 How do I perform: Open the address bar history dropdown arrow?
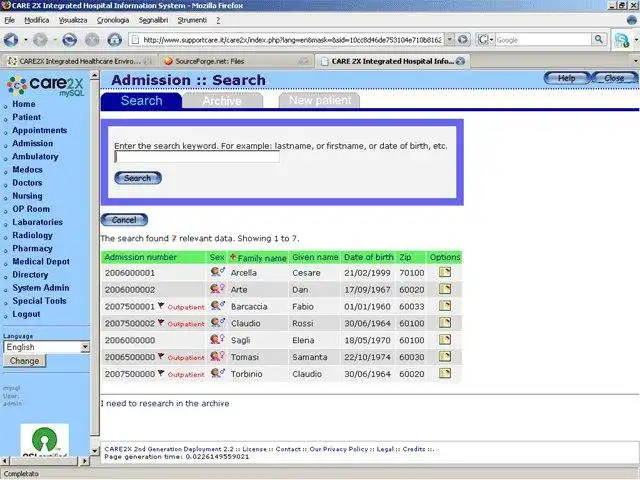[x=449, y=40]
